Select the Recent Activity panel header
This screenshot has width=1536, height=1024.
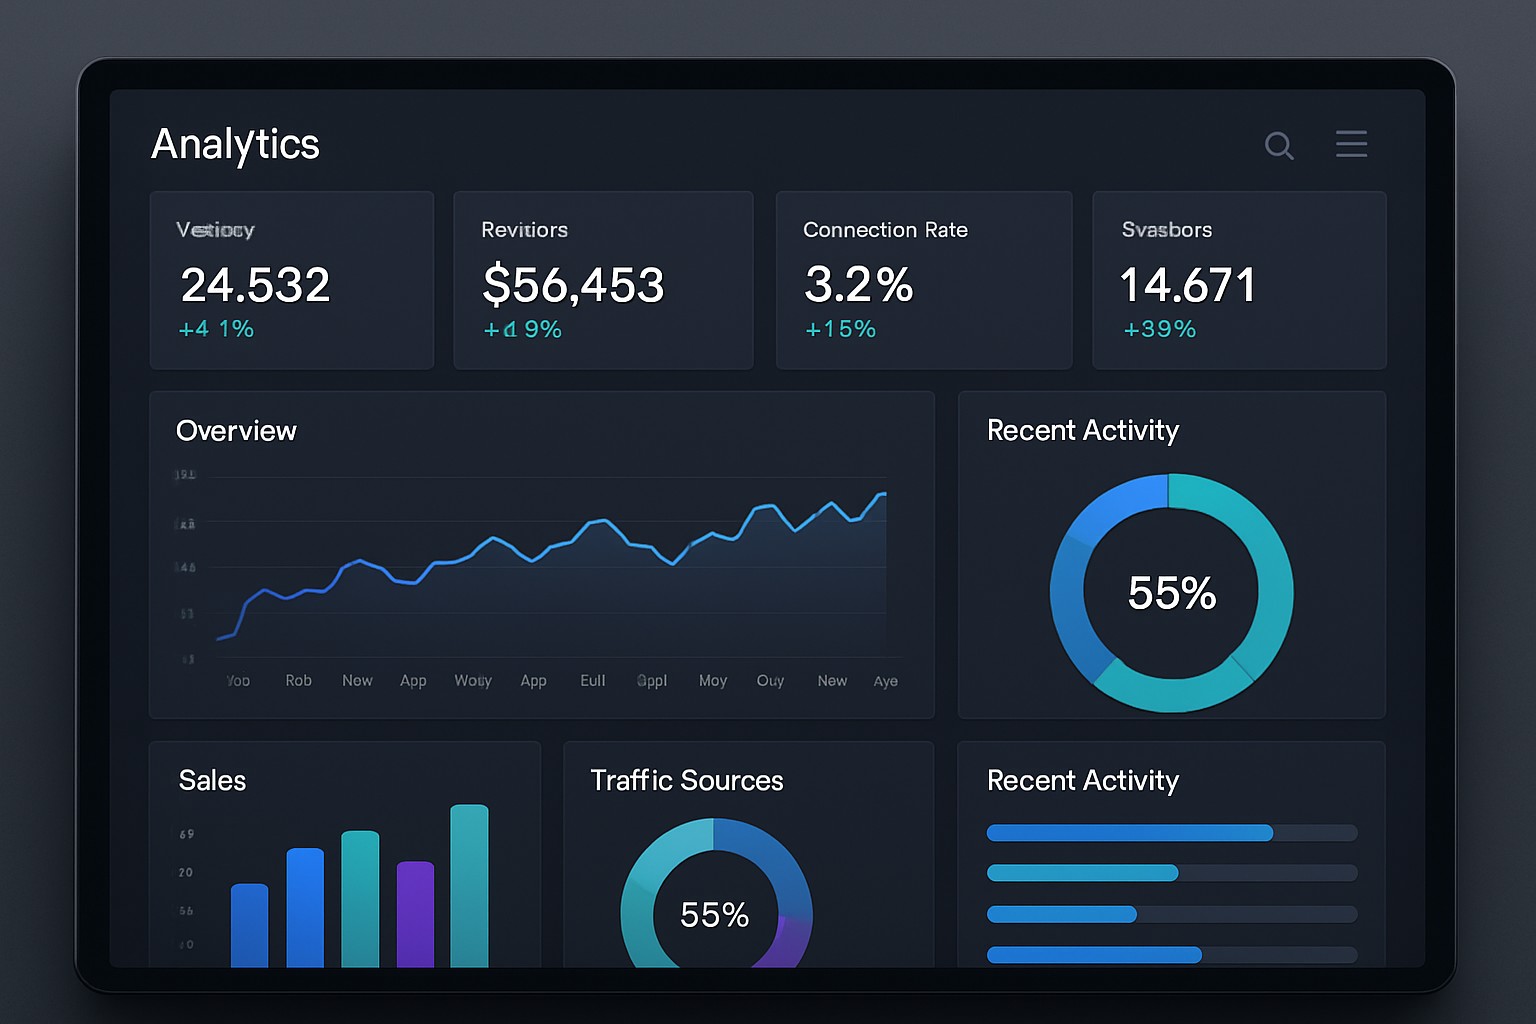coord(1083,430)
